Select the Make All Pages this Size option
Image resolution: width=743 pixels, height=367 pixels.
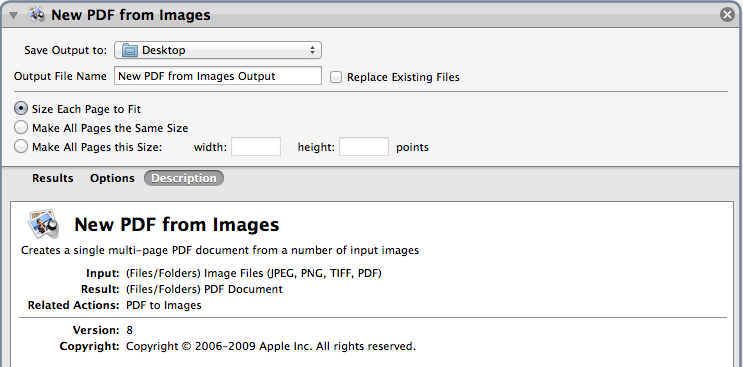click(x=21, y=147)
